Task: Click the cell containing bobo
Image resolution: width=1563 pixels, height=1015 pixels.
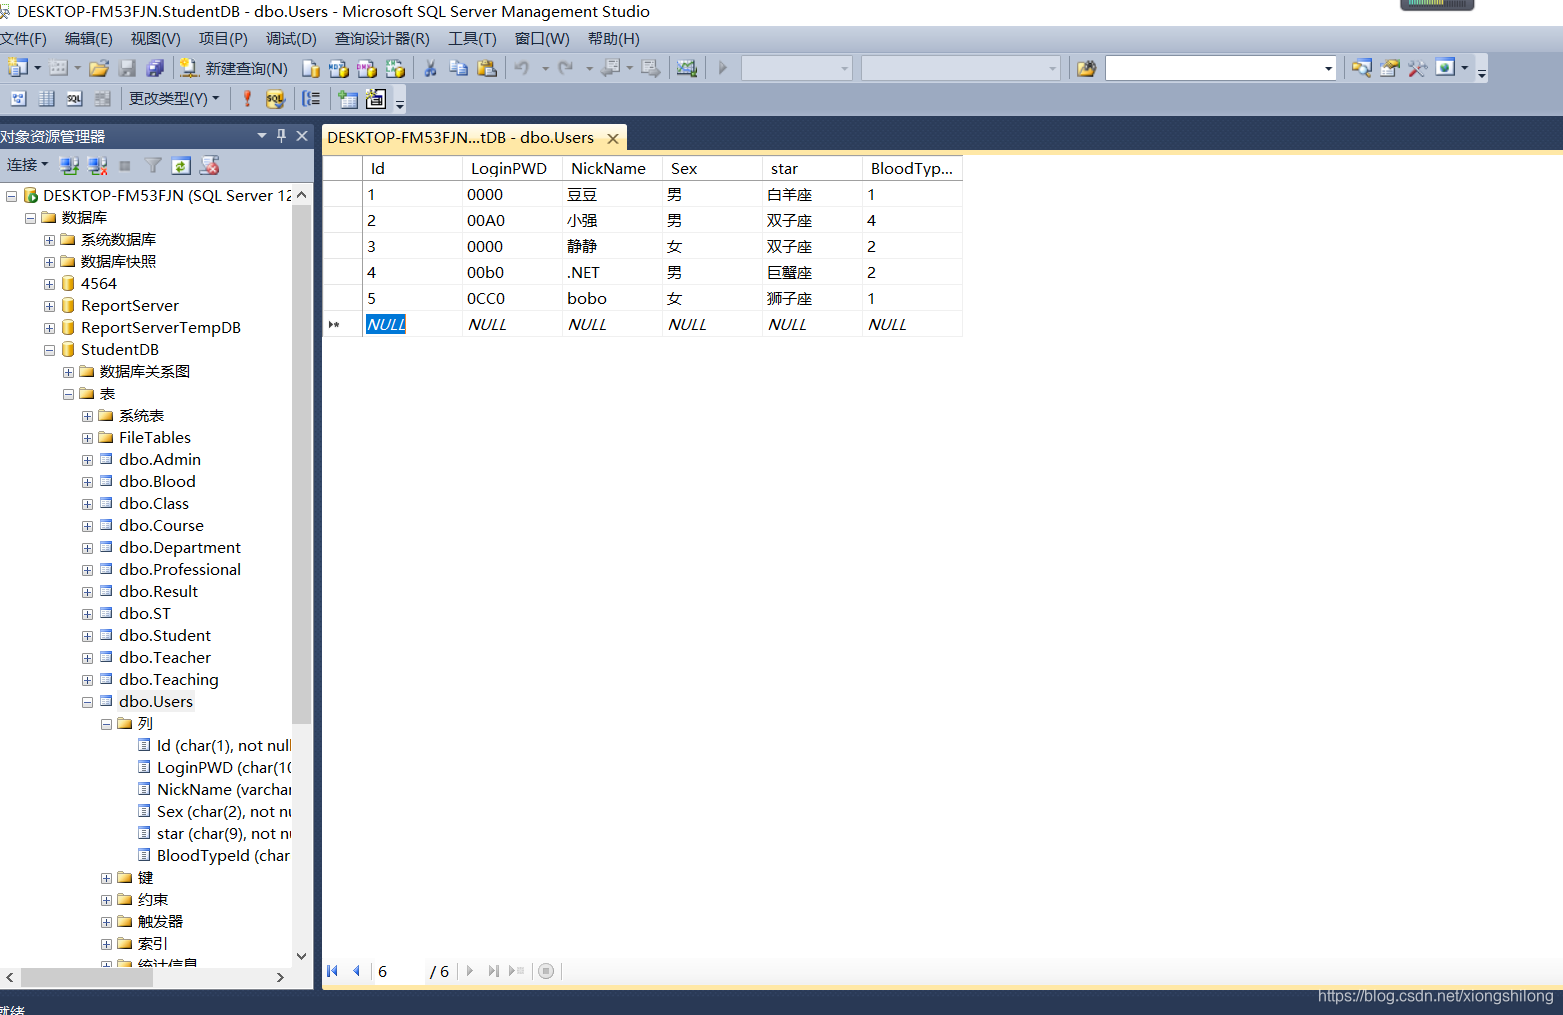Action: click(612, 298)
